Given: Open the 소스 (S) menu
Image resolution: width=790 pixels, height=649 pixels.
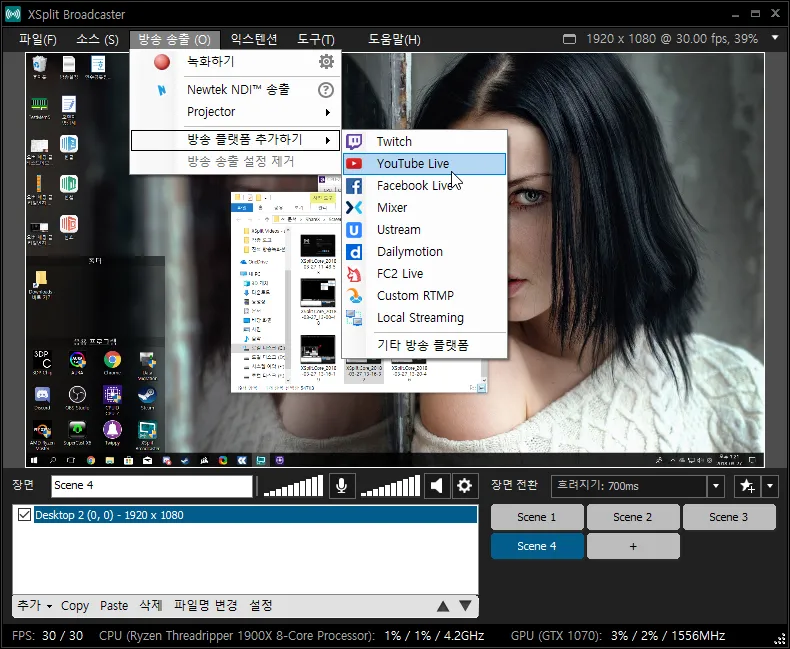Looking at the screenshot, I should pos(97,39).
